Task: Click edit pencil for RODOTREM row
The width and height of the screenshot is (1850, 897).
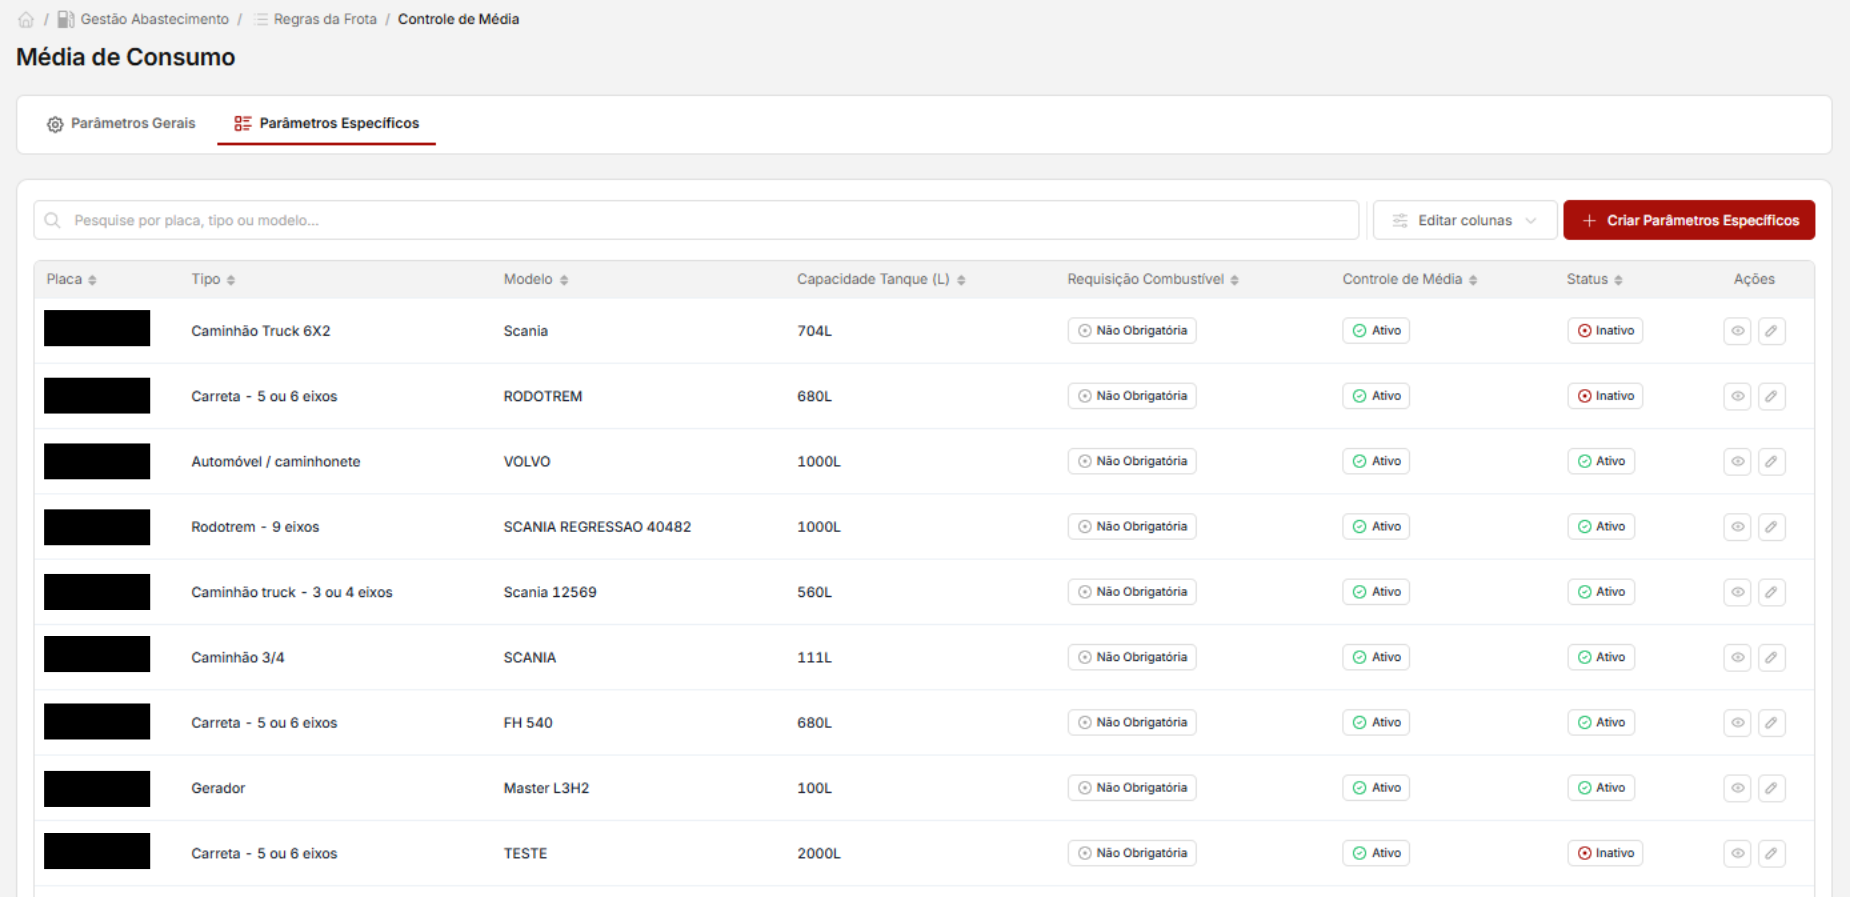Action: [1771, 396]
